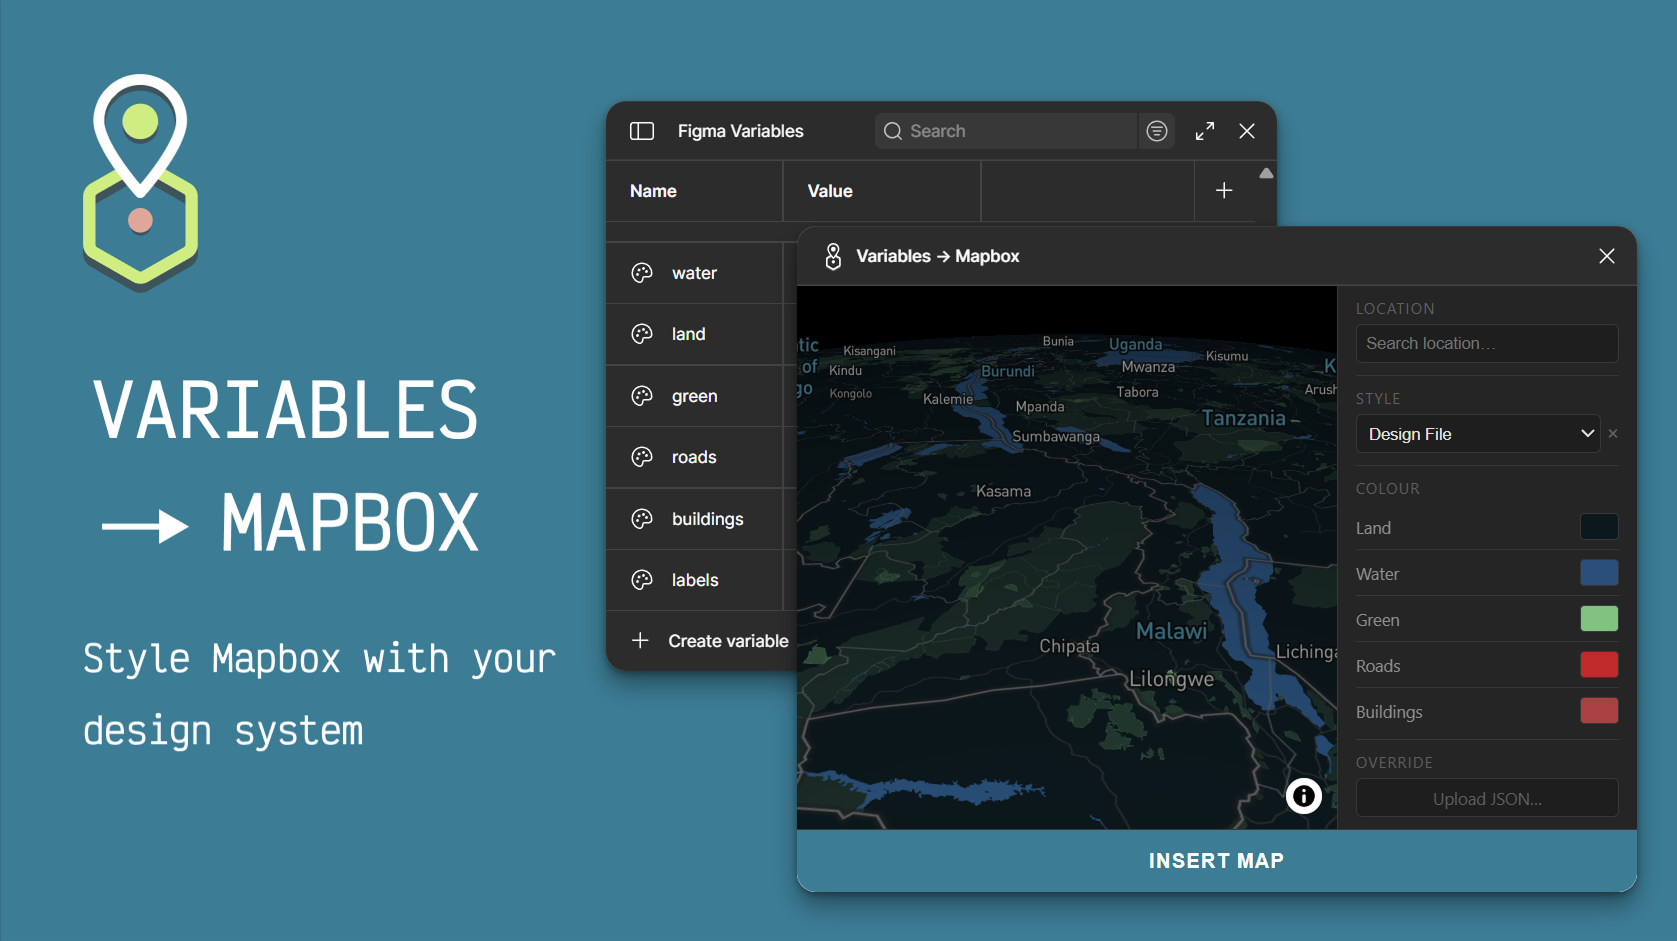This screenshot has height=941, width=1677.
Task: Open the Land colour swatch
Action: coord(1599,527)
